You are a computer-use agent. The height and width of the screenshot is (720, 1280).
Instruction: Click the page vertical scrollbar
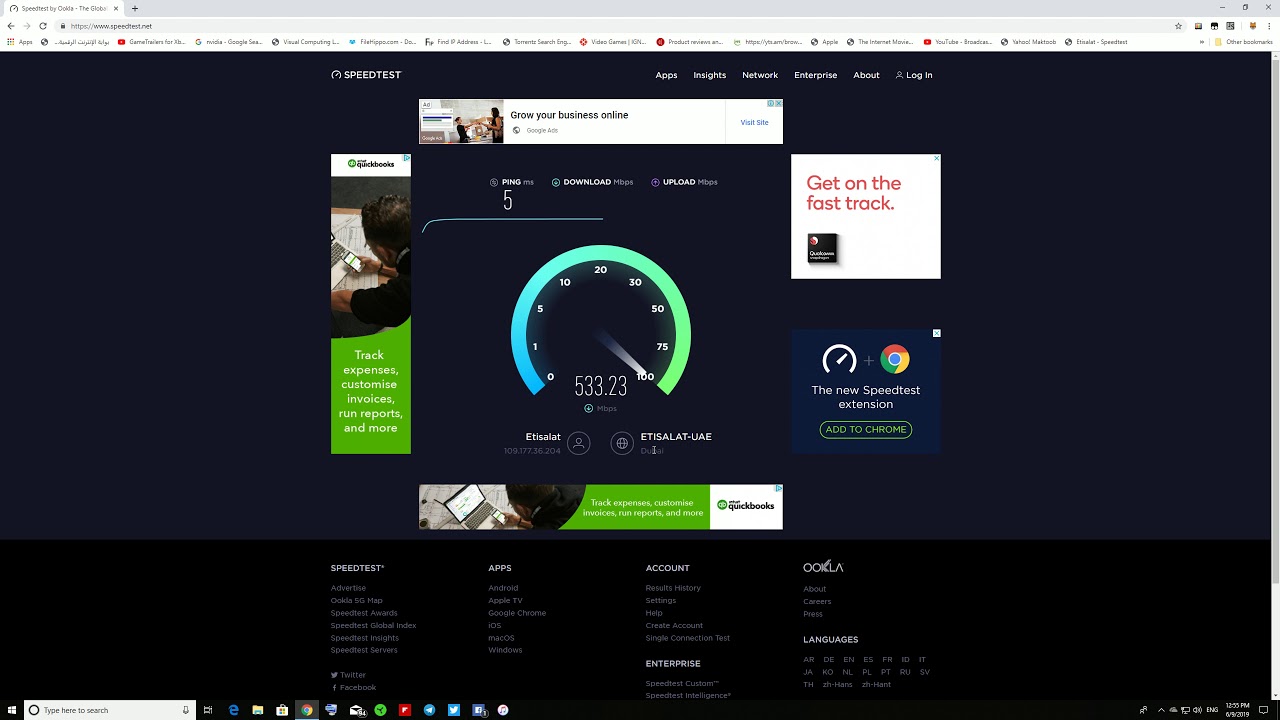1275,320
